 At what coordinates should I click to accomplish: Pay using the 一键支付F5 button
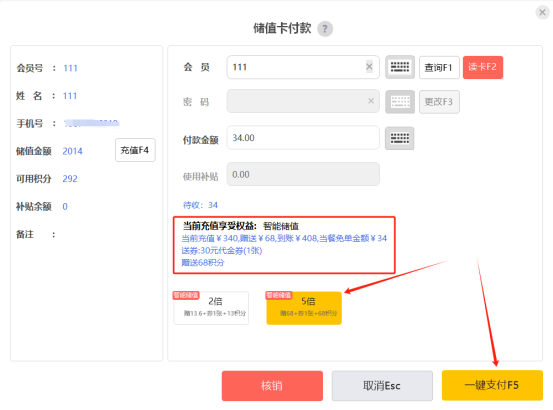pos(492,385)
